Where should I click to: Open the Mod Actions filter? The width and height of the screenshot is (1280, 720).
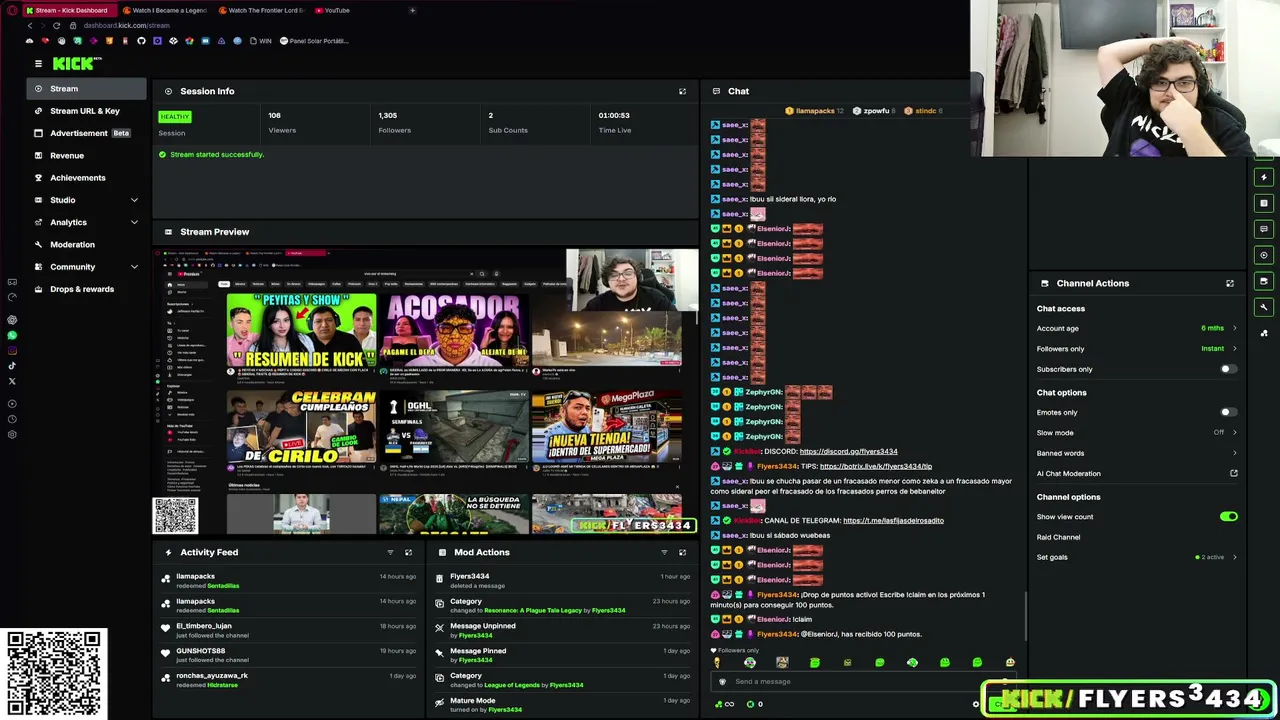pos(664,552)
